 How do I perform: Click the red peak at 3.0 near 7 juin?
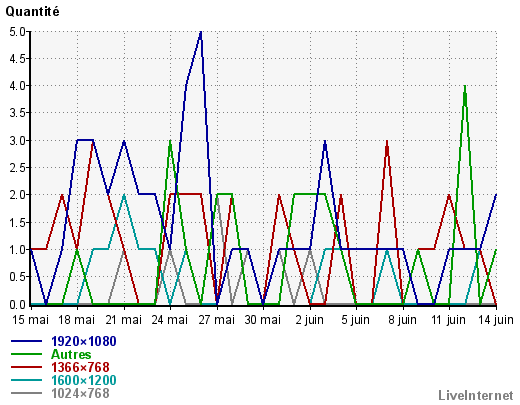pyautogui.click(x=387, y=141)
